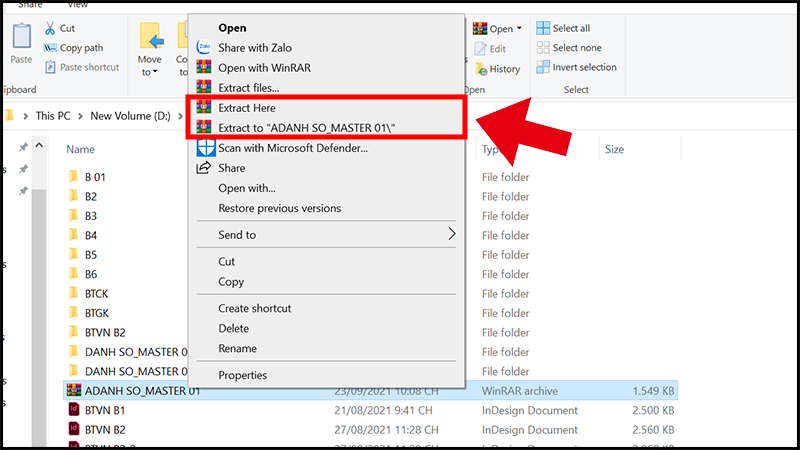The width and height of the screenshot is (800, 450).
Task: Choose Extract files... entry
Action: click(248, 88)
